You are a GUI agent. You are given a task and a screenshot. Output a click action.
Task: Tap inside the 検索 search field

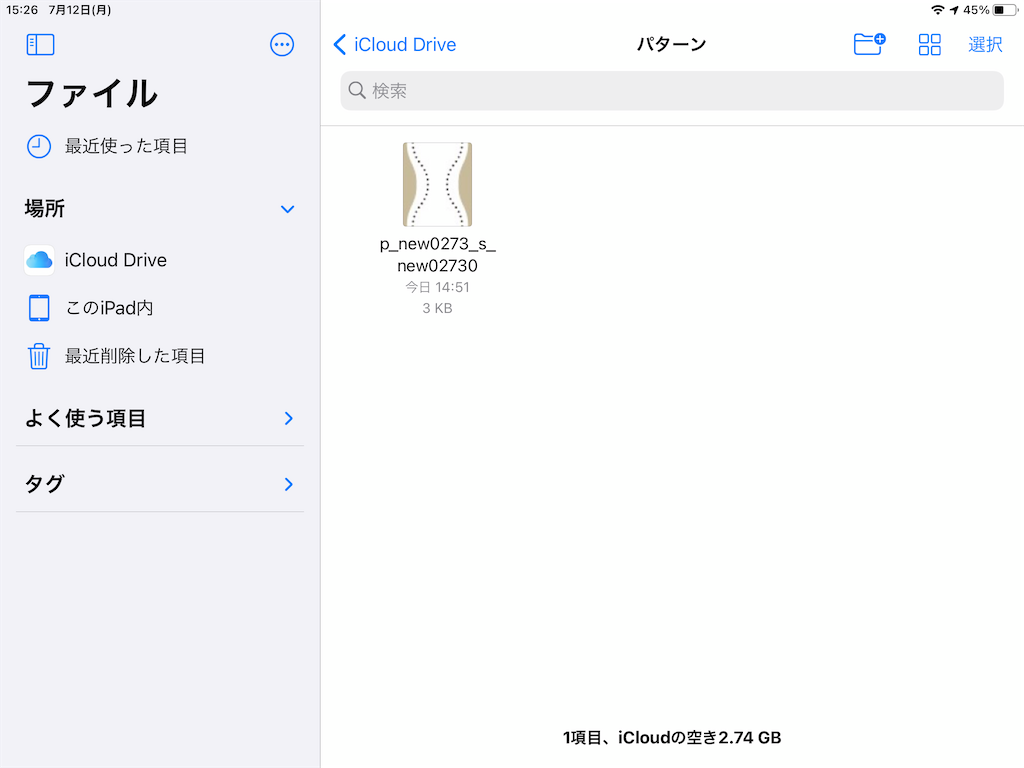click(671, 91)
